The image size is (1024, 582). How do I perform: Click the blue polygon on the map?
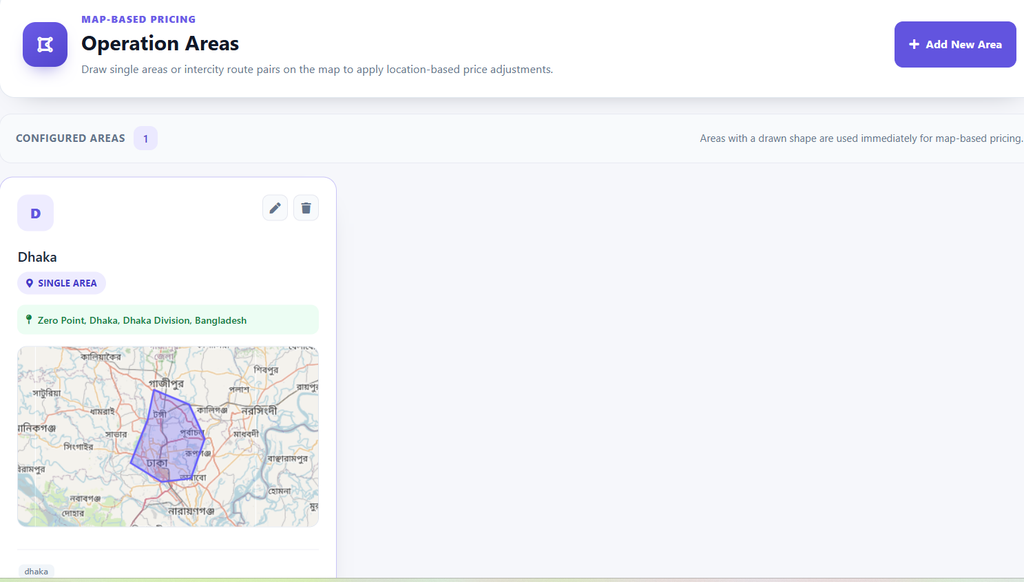(168, 436)
